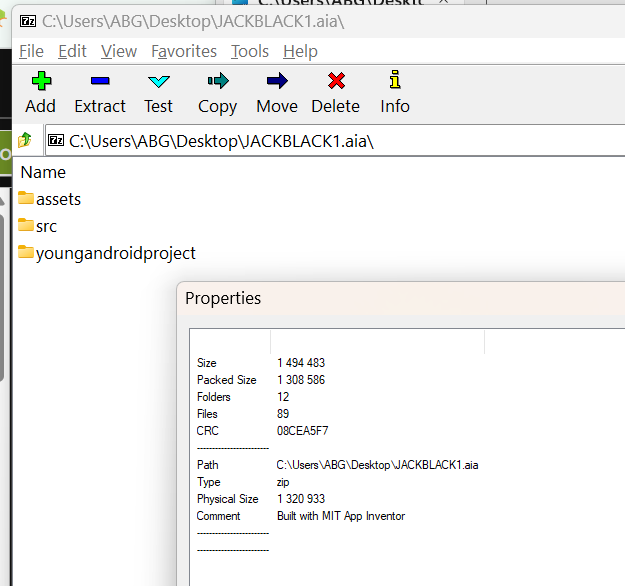Image resolution: width=625 pixels, height=586 pixels.
Task: Go up one folder level icon
Action: coord(25,140)
